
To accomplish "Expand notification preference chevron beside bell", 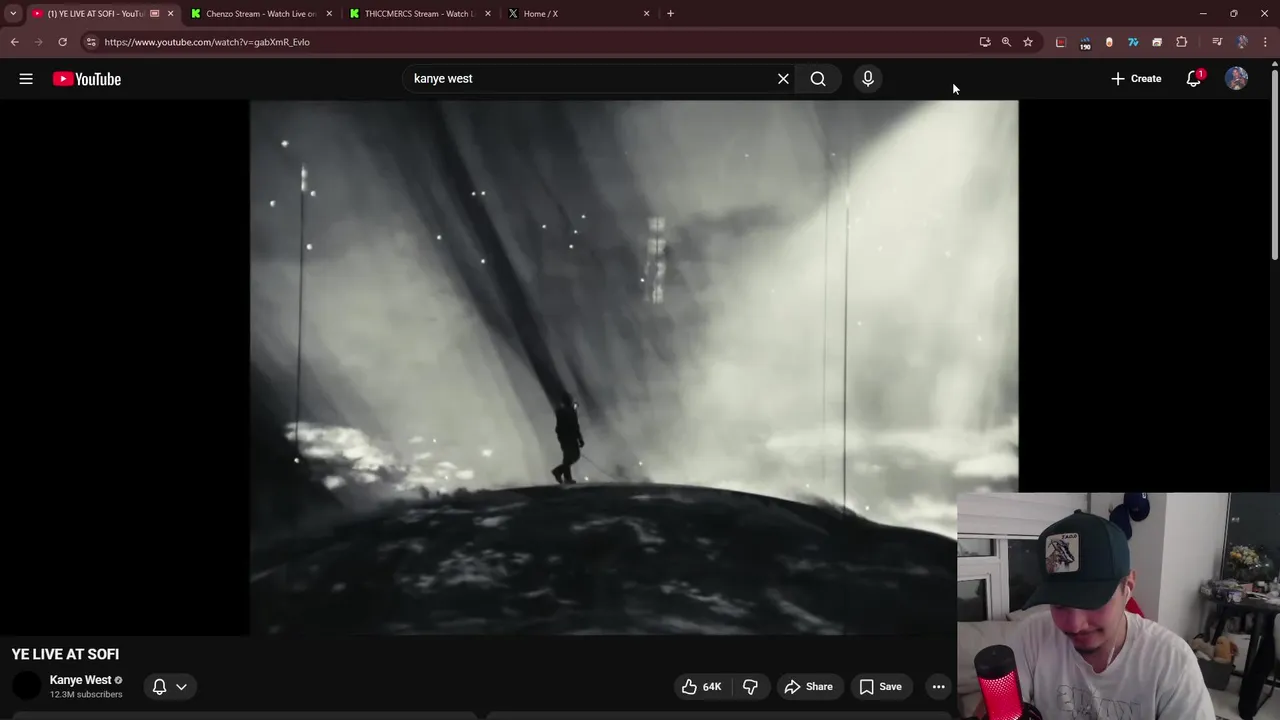I will [x=181, y=687].
